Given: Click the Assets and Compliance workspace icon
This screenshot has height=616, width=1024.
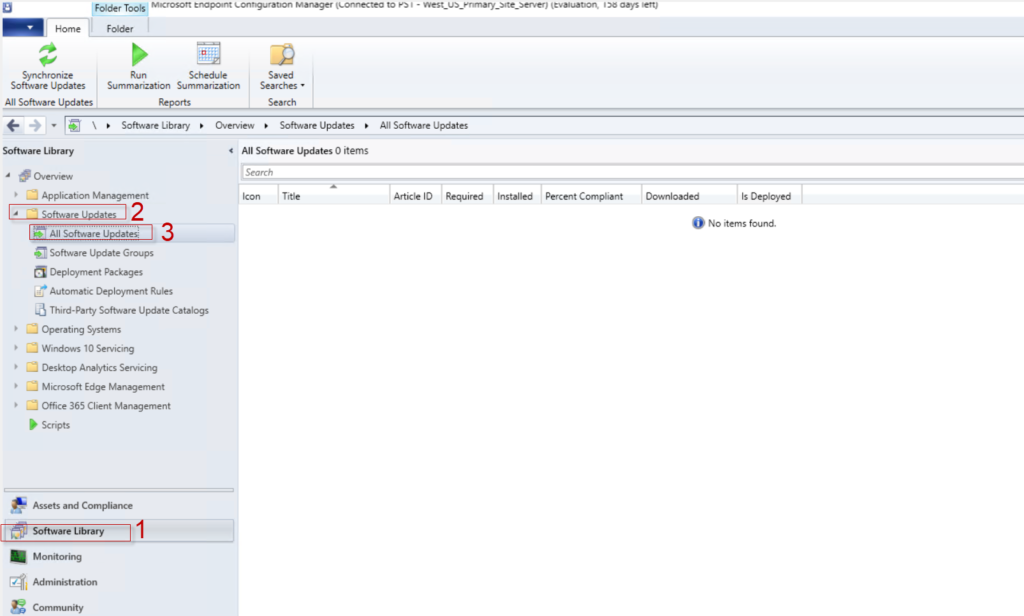Looking at the screenshot, I should [18, 505].
